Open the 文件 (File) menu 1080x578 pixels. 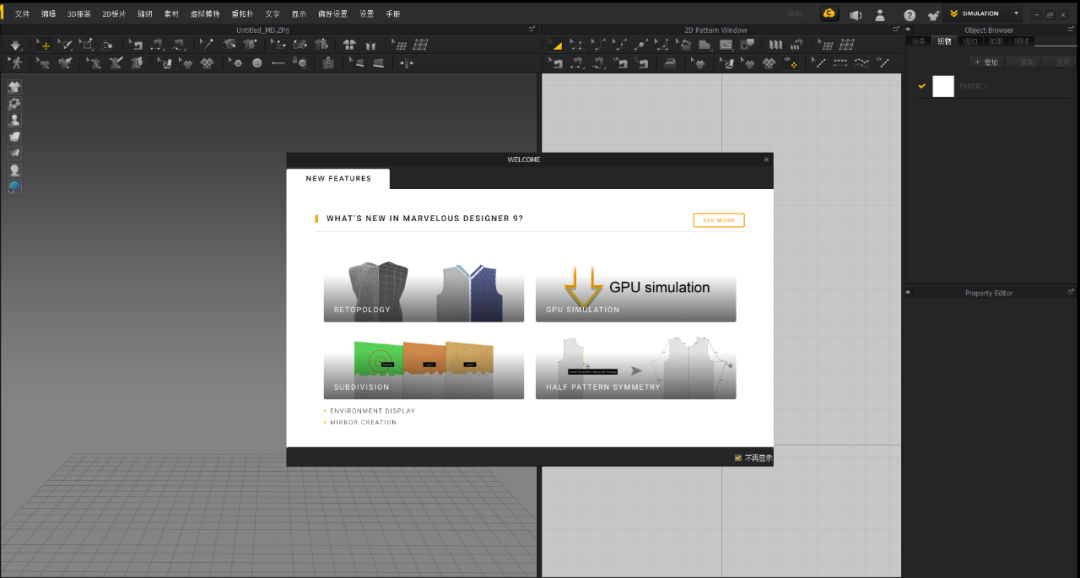pos(22,14)
